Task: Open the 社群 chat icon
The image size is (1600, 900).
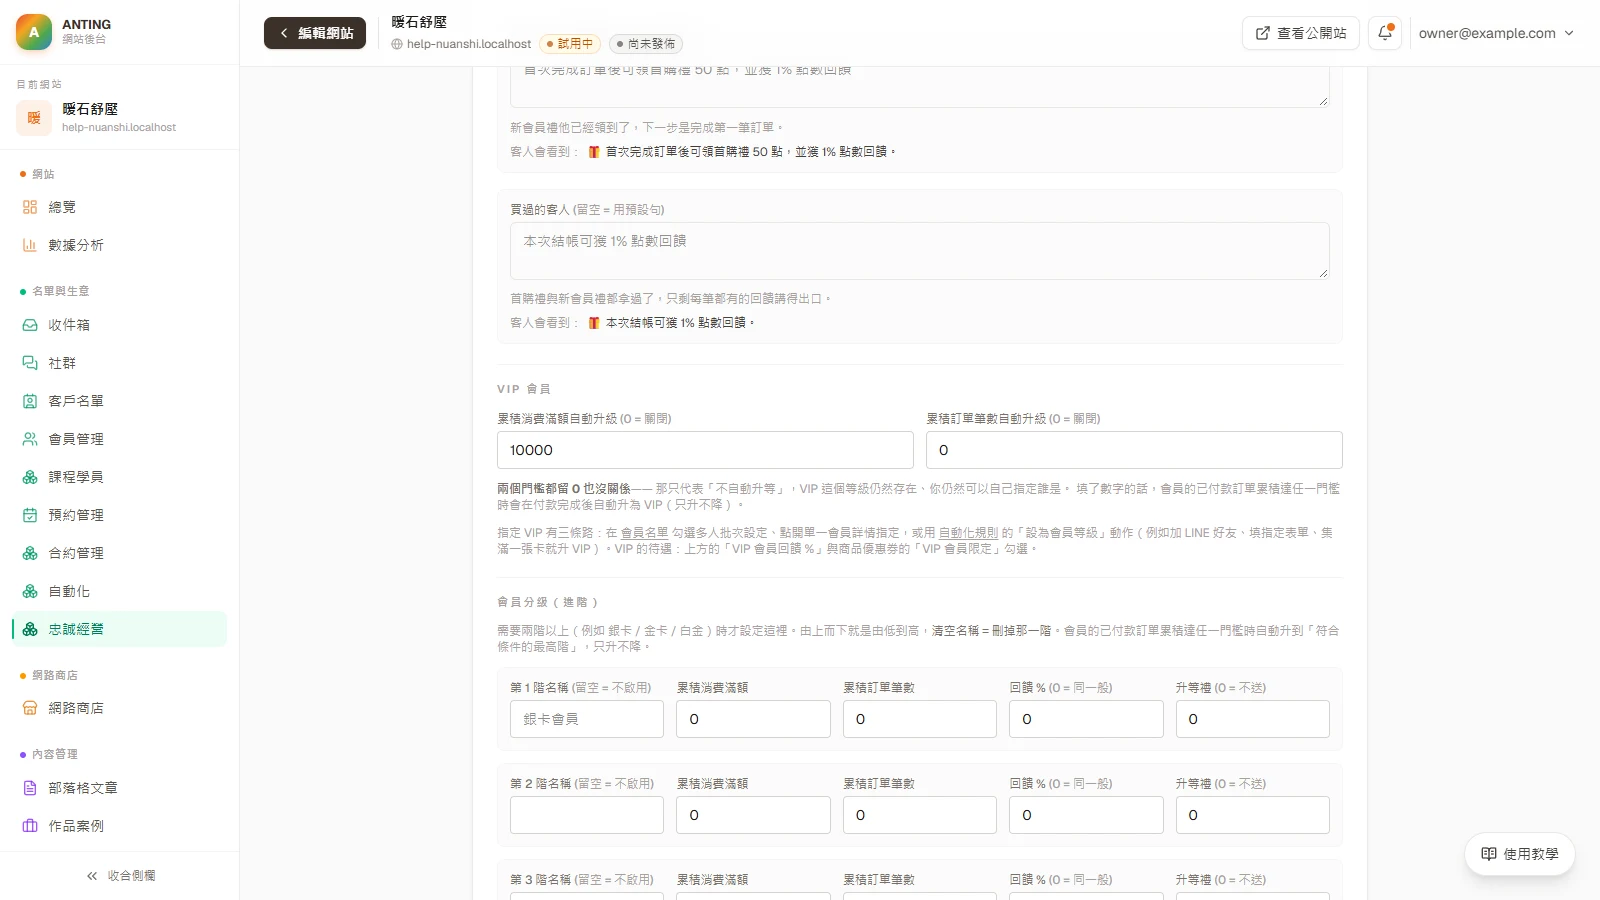Action: (x=30, y=363)
